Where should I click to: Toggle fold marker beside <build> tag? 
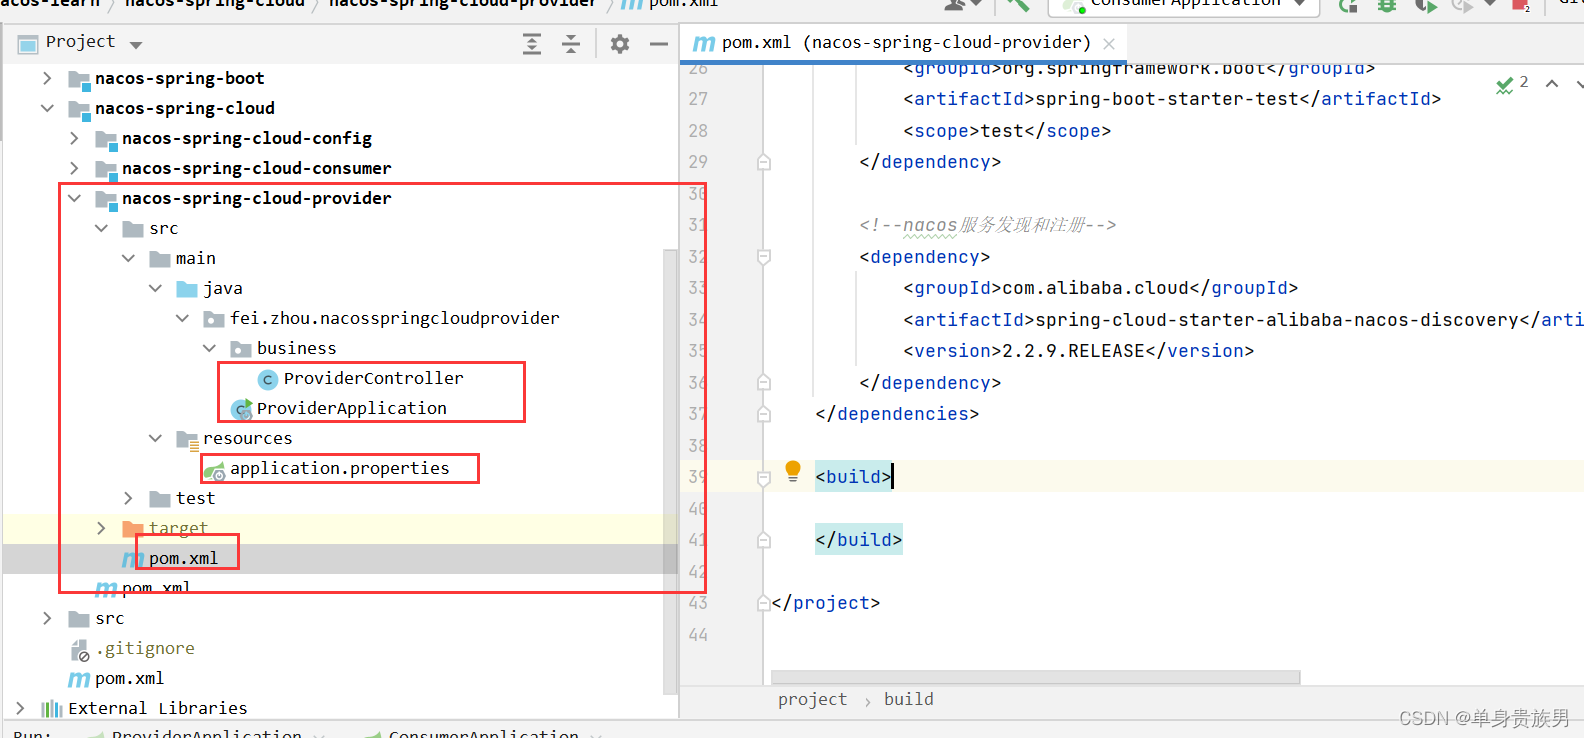click(x=764, y=477)
